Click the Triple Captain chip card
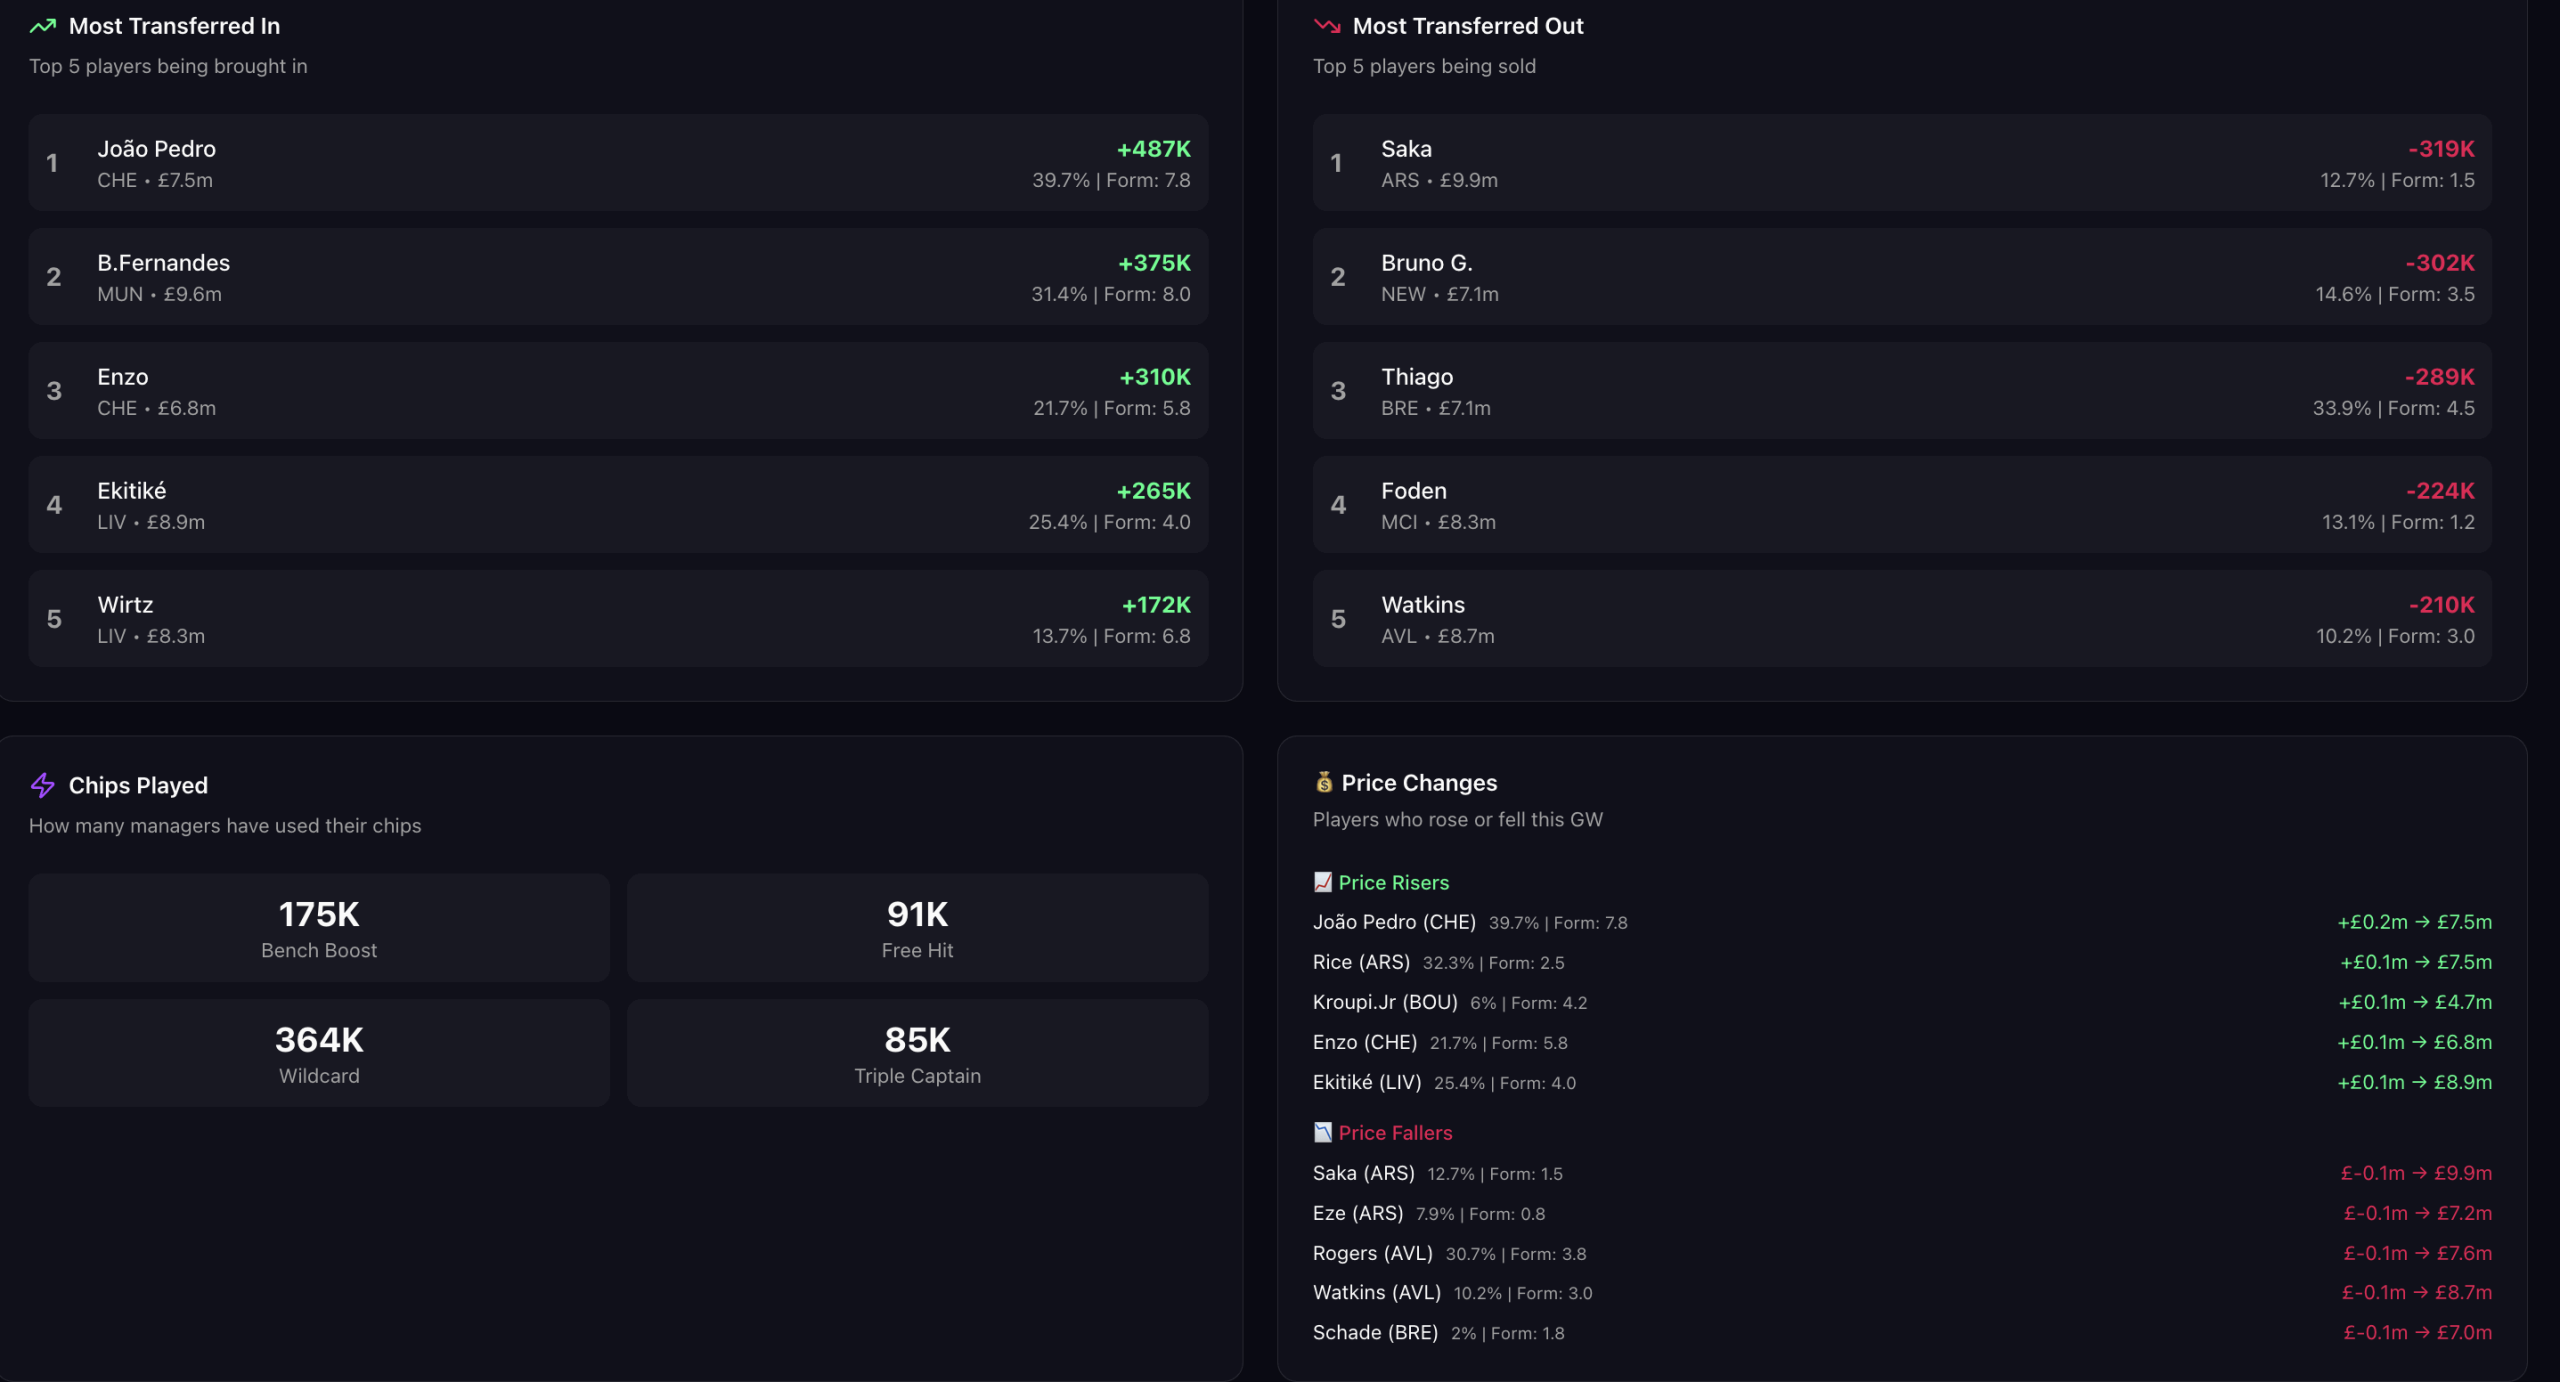The width and height of the screenshot is (2560, 1382). (x=917, y=1053)
